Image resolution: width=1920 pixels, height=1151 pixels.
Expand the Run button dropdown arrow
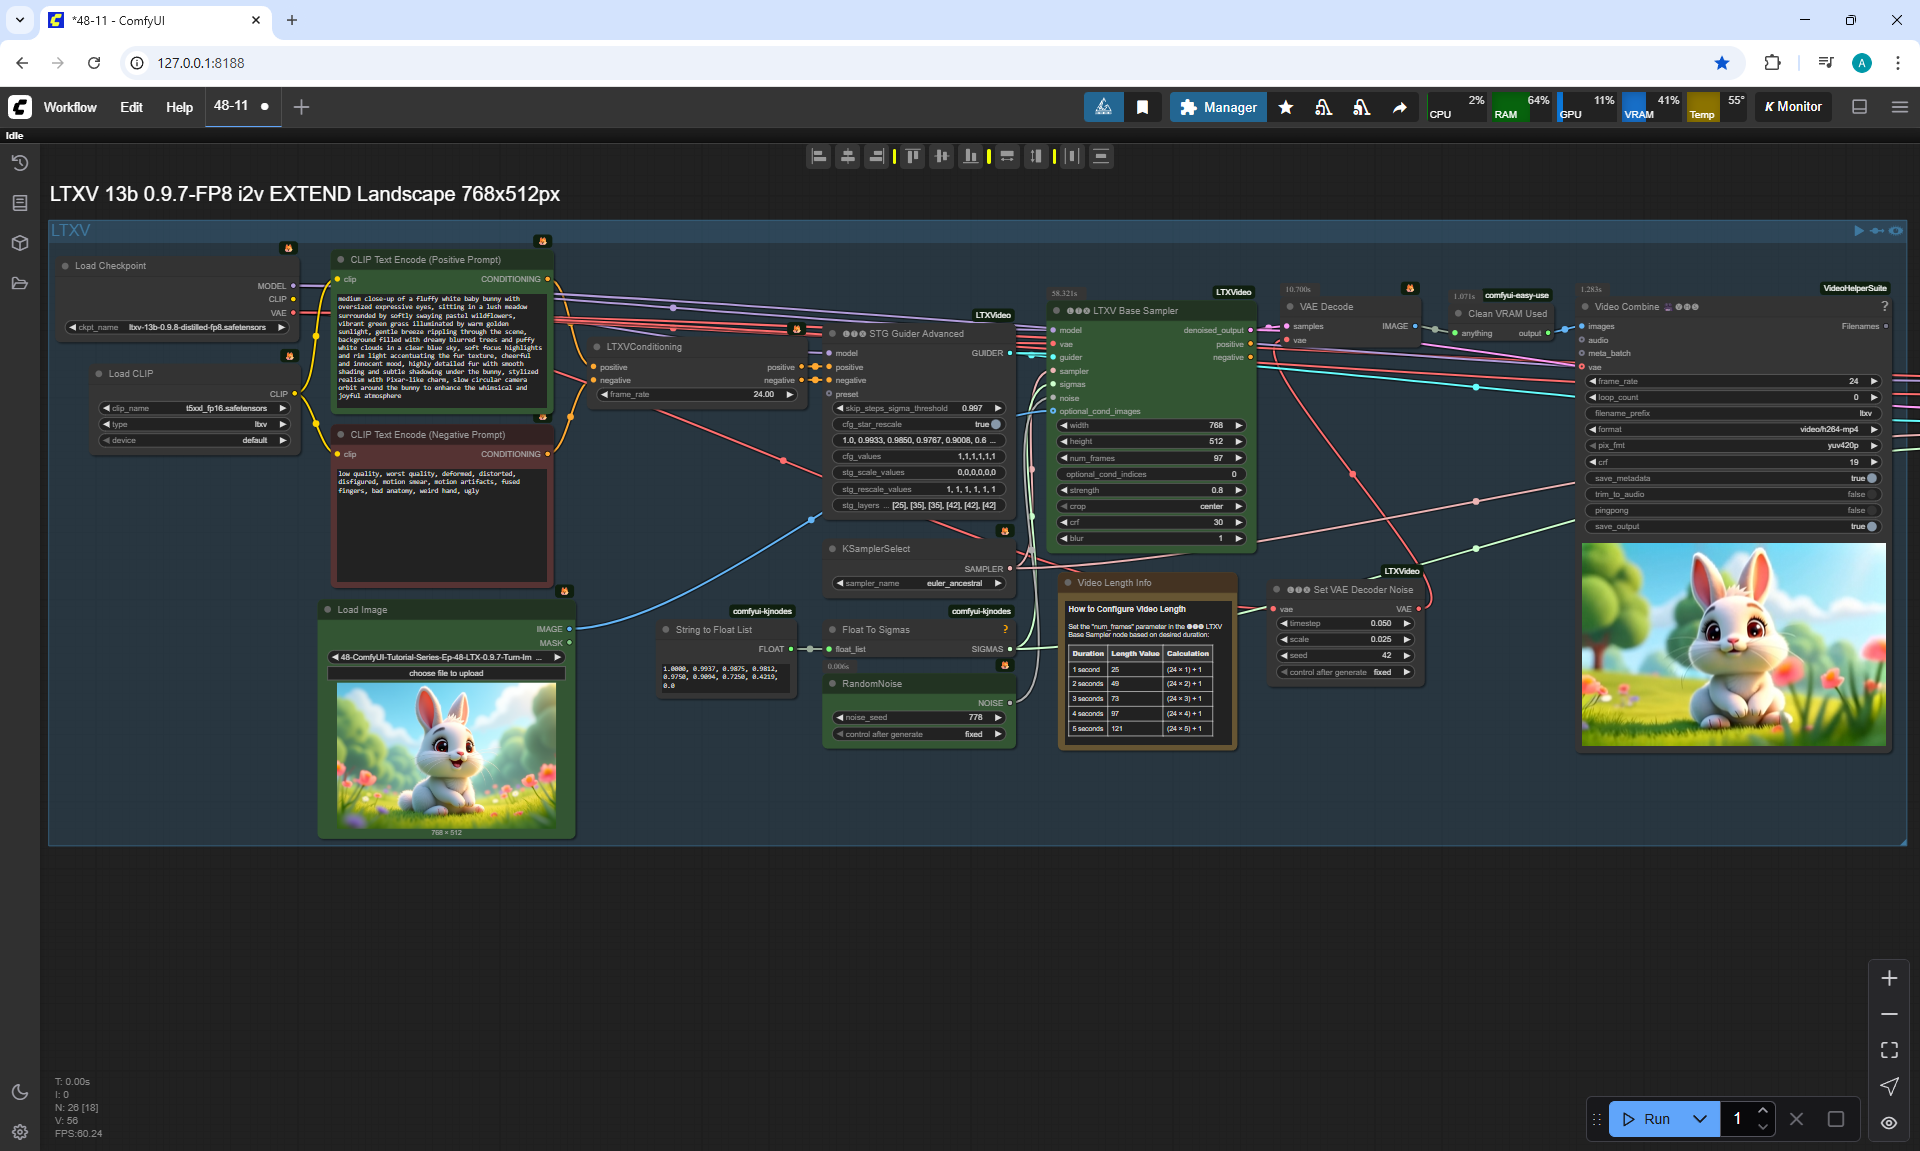point(1700,1119)
